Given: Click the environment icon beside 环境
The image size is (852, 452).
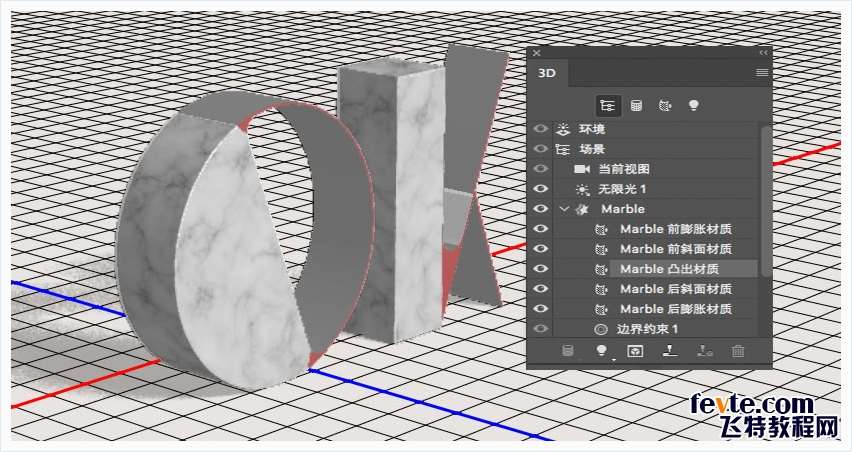Looking at the screenshot, I should tap(562, 129).
